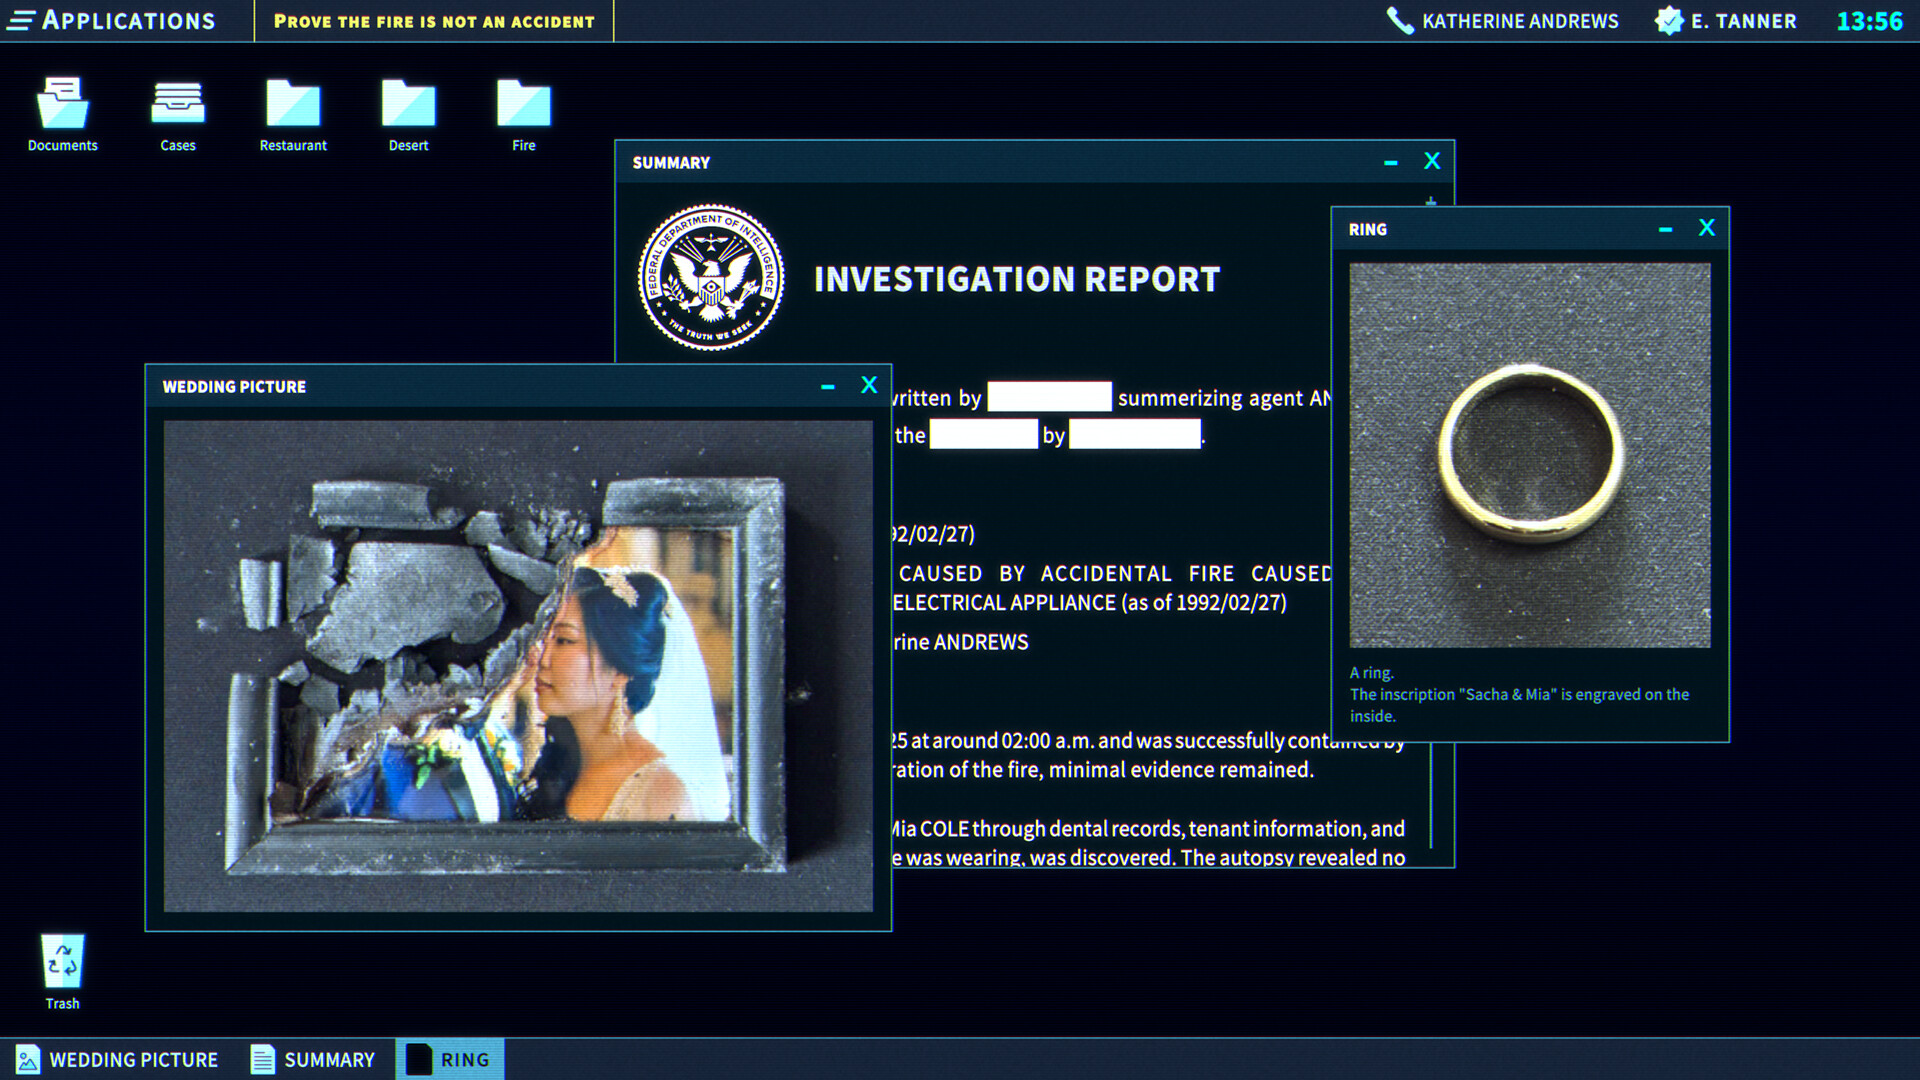1920x1080 pixels.
Task: Open the Restaurant folder
Action: coord(292,105)
